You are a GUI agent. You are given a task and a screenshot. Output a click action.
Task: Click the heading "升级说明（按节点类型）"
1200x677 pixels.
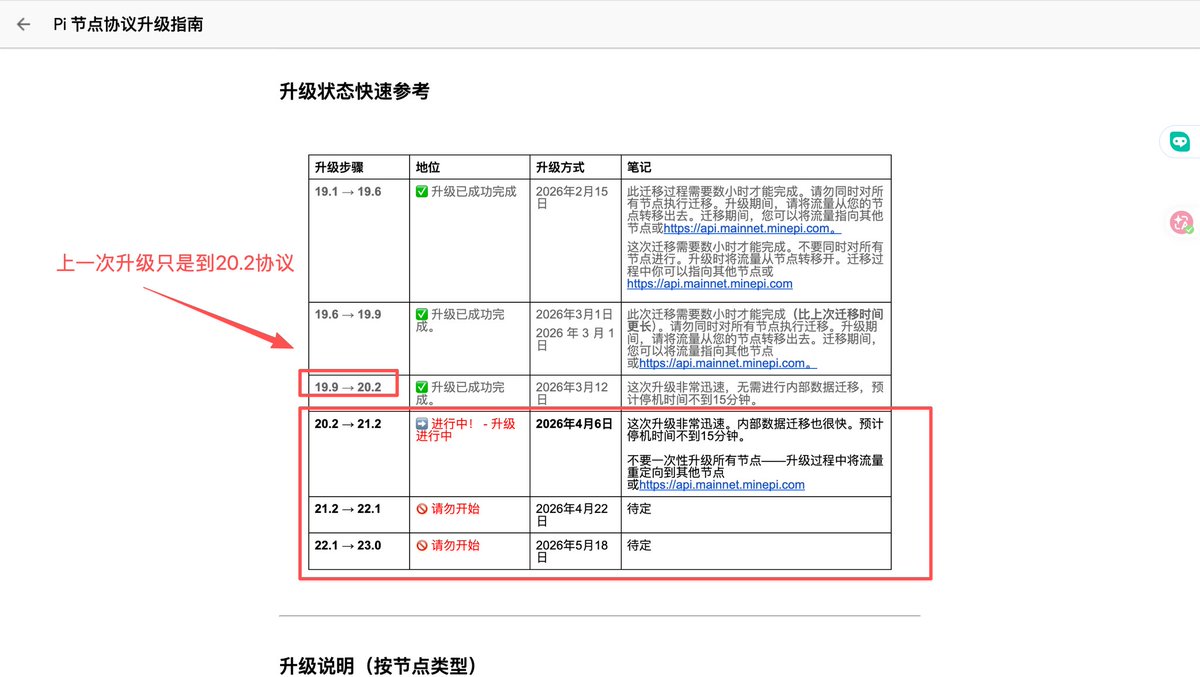pyautogui.click(x=380, y=665)
